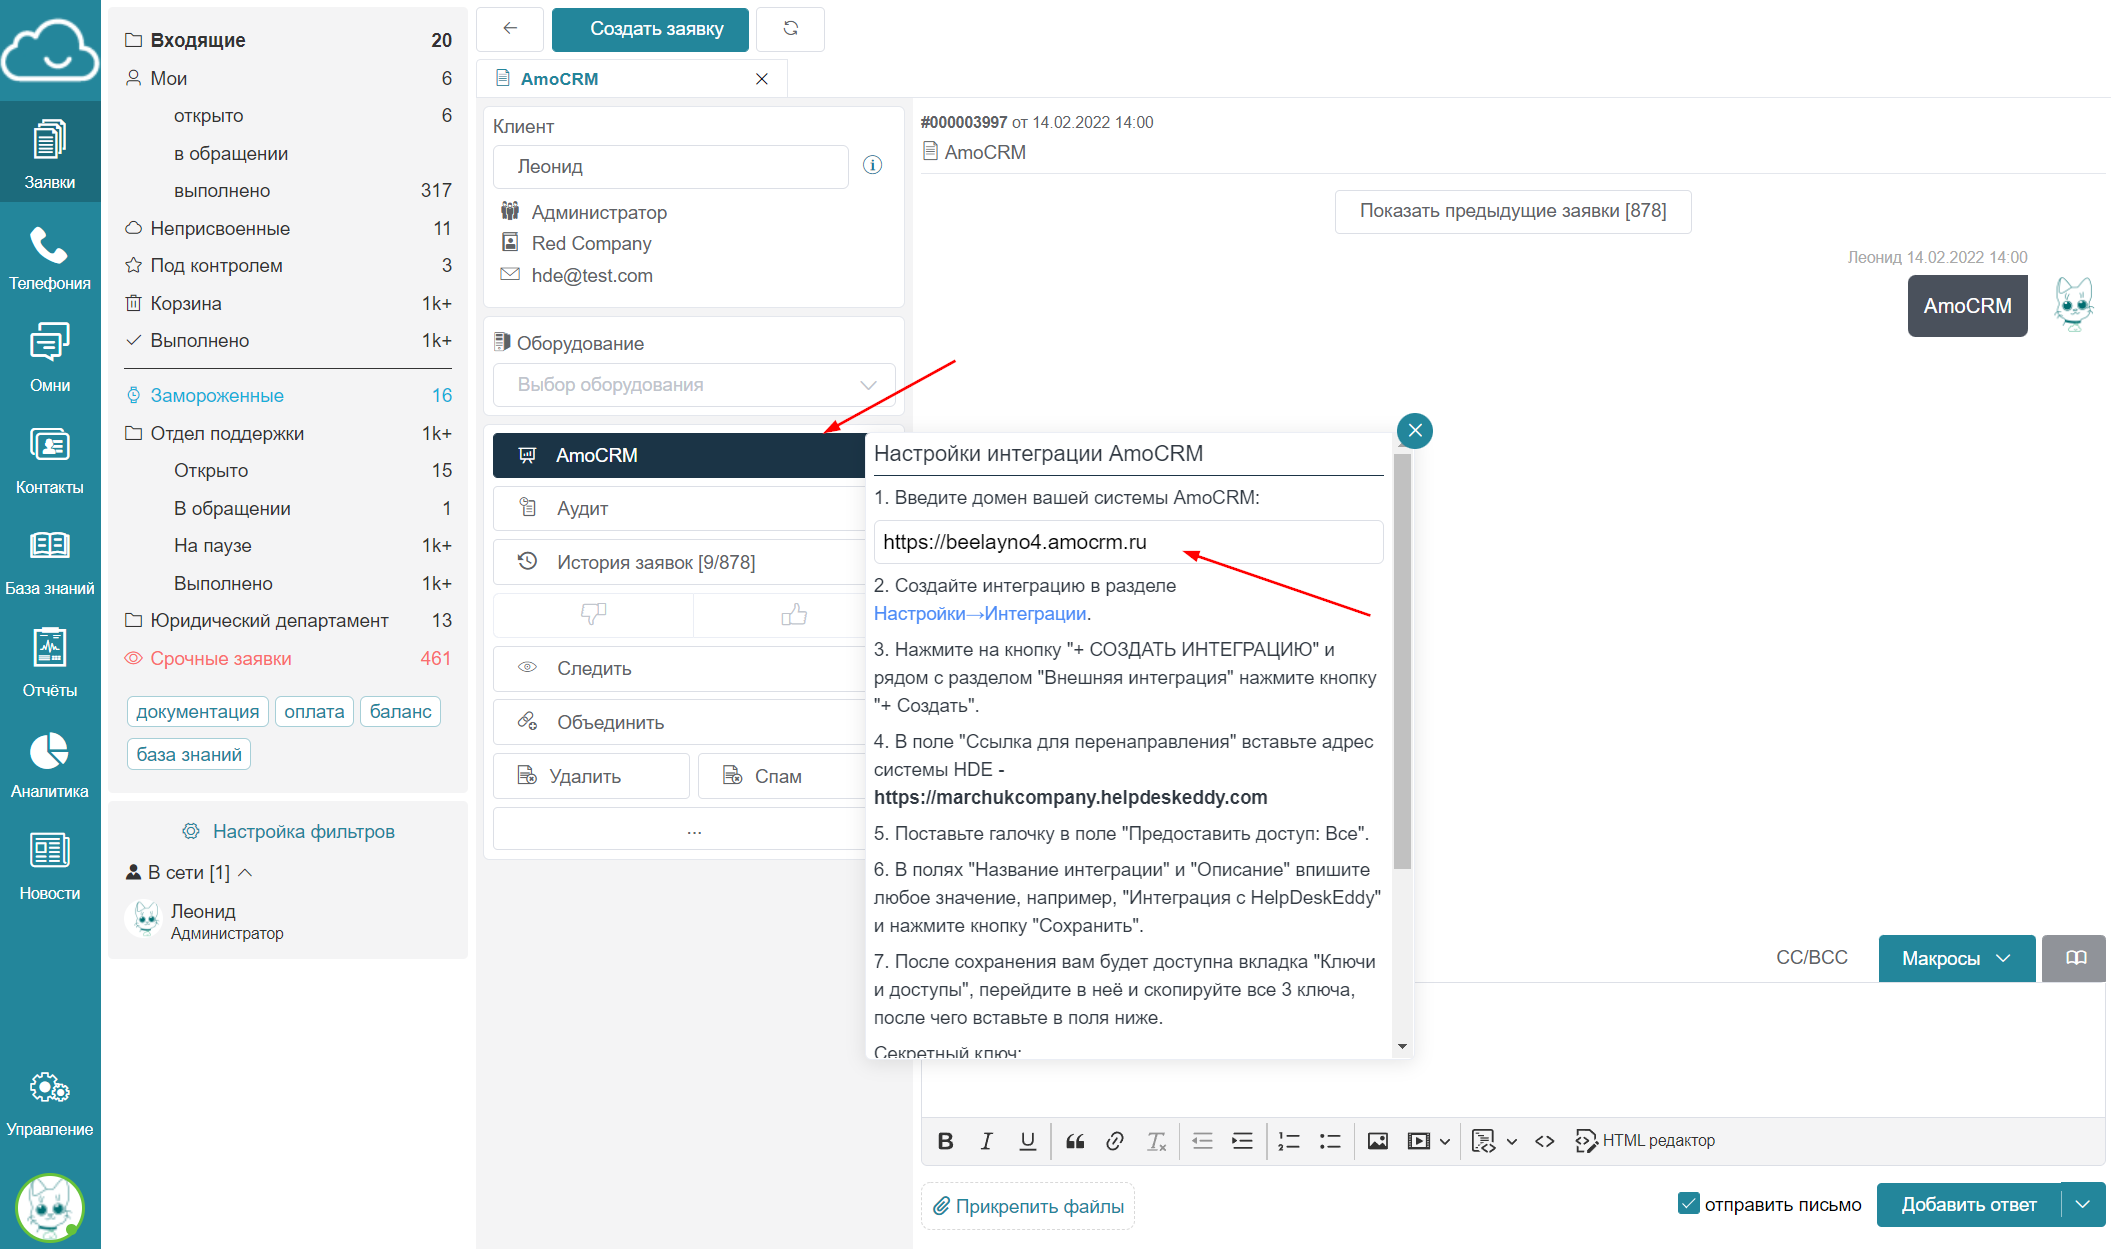Image resolution: width=2111 pixels, height=1249 pixels.
Task: Insert a blockquote in editor
Action: pyautogui.click(x=1075, y=1141)
